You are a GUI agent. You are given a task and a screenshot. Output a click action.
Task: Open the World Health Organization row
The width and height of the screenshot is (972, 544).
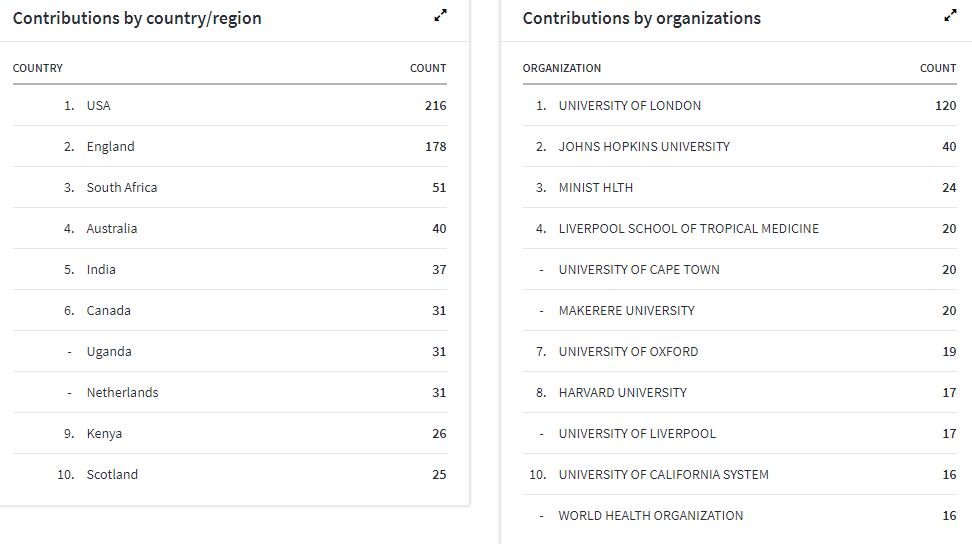pyautogui.click(x=650, y=516)
